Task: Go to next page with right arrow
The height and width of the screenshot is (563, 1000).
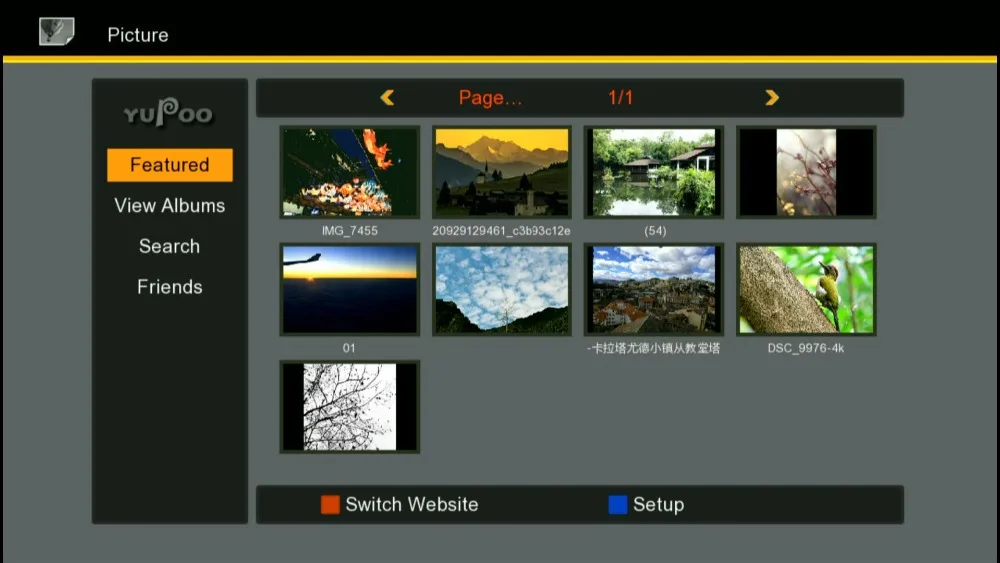Action: pos(772,98)
